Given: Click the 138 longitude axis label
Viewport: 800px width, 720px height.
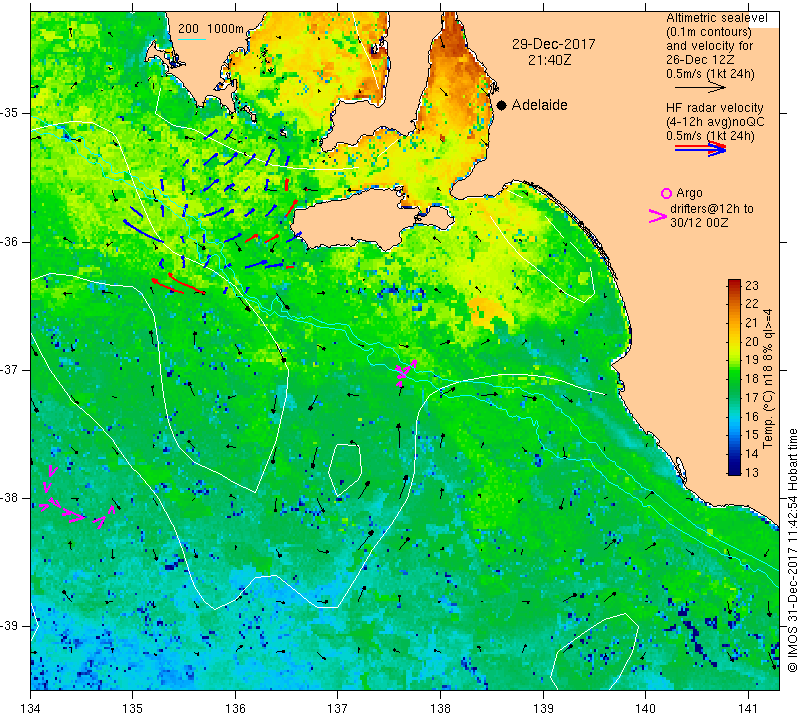Looking at the screenshot, I should point(440,709).
